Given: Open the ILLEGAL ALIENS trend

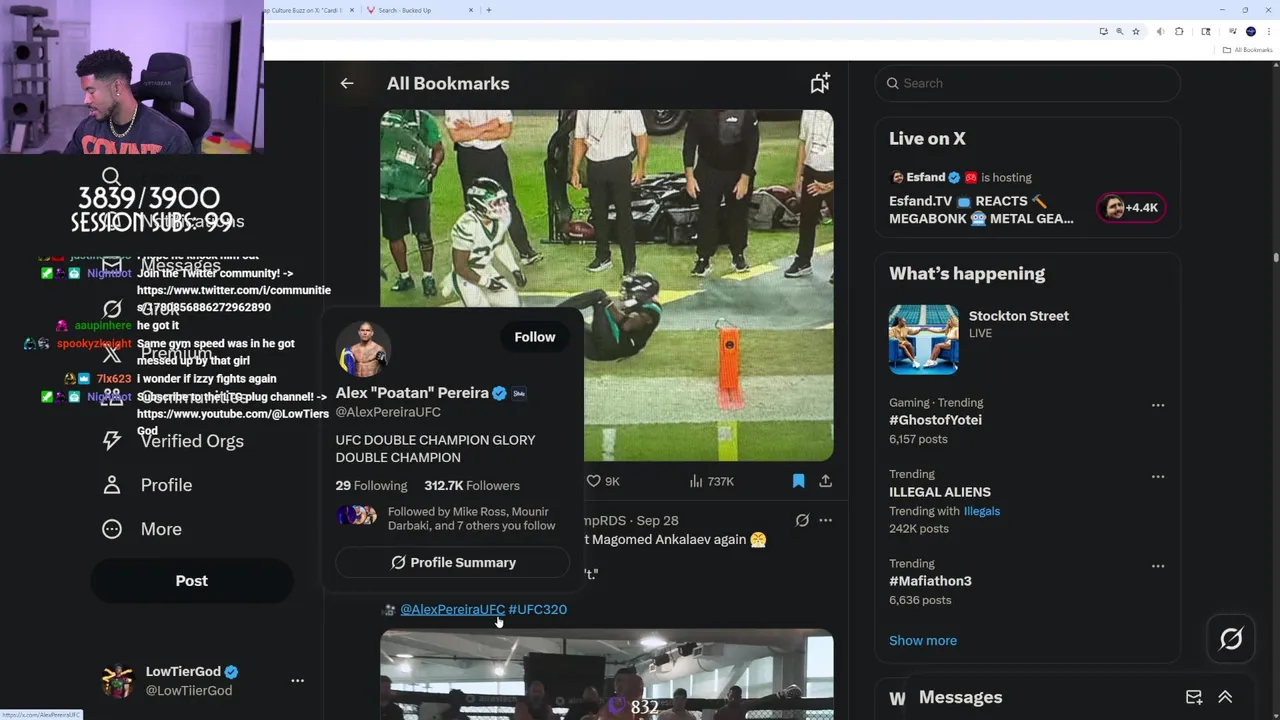Looking at the screenshot, I should [x=940, y=492].
